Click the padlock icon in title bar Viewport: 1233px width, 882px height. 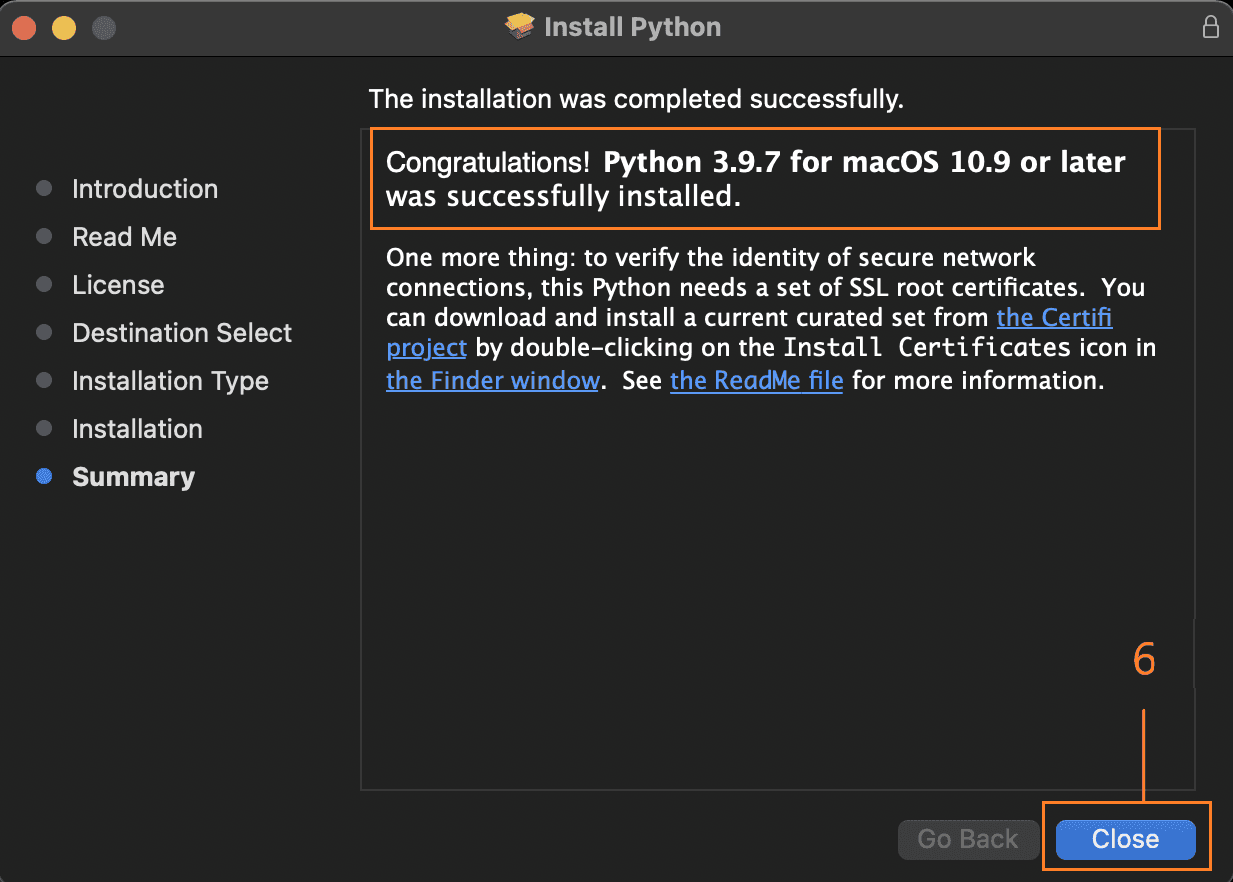point(1210,27)
